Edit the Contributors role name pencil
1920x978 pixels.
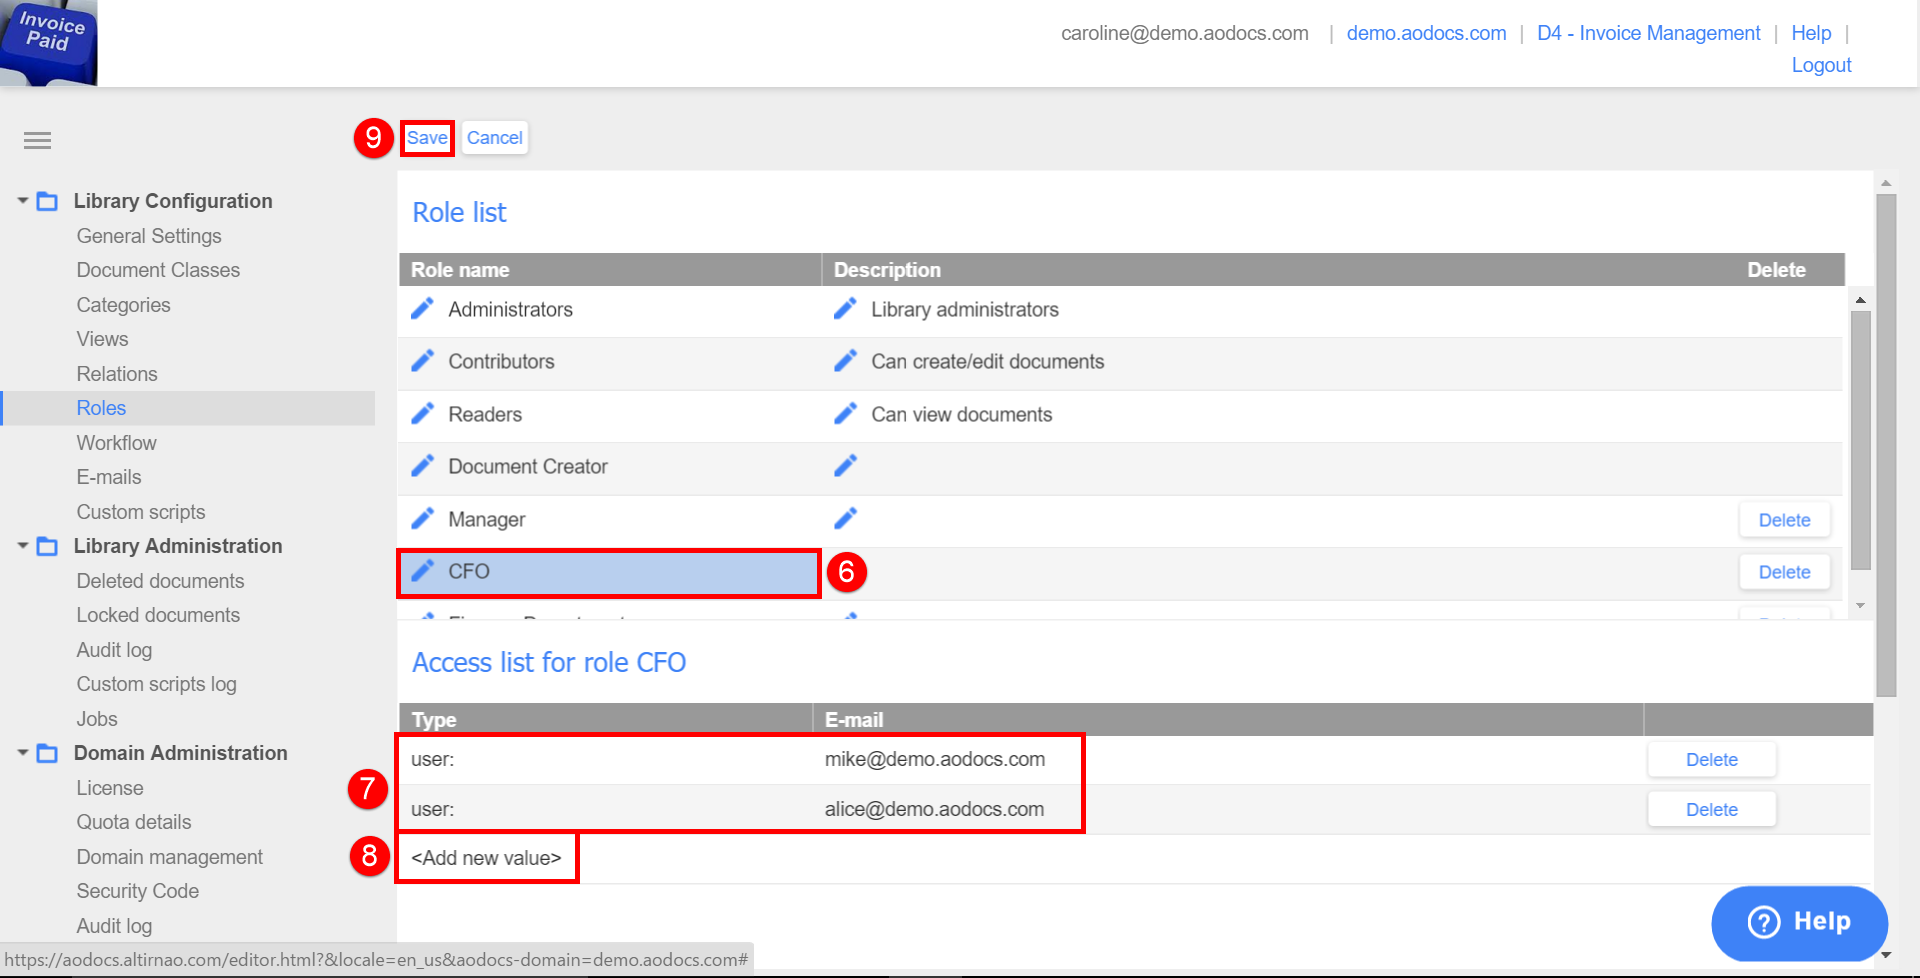coord(423,360)
